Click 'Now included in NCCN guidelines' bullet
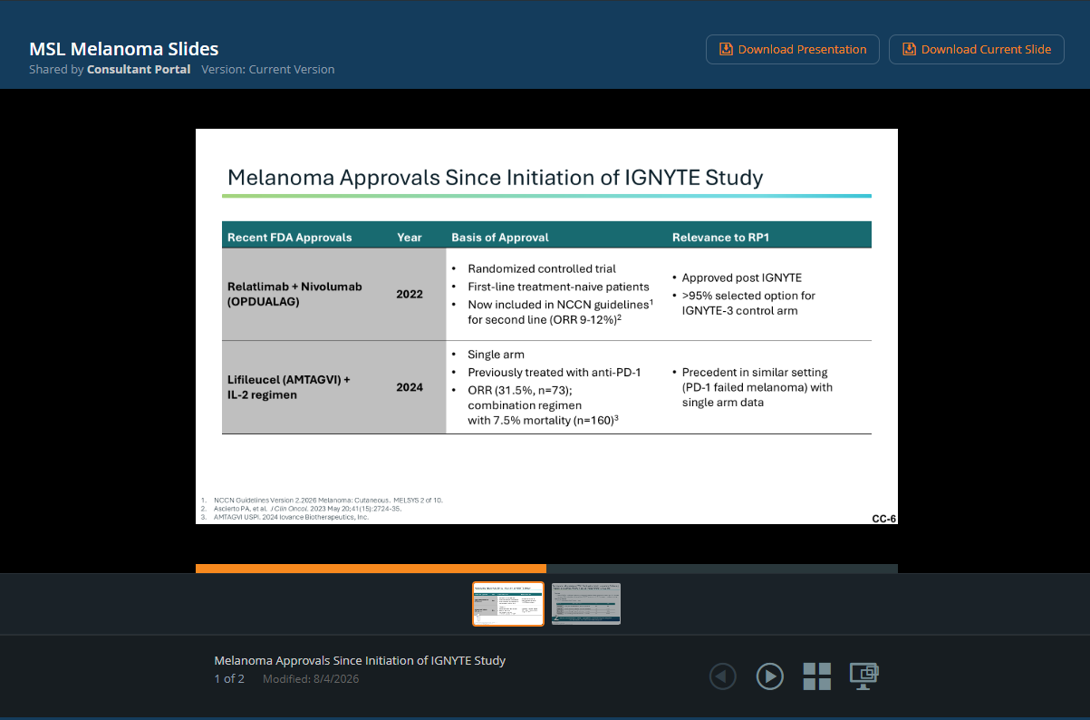This screenshot has width=1090, height=720. [x=560, y=312]
